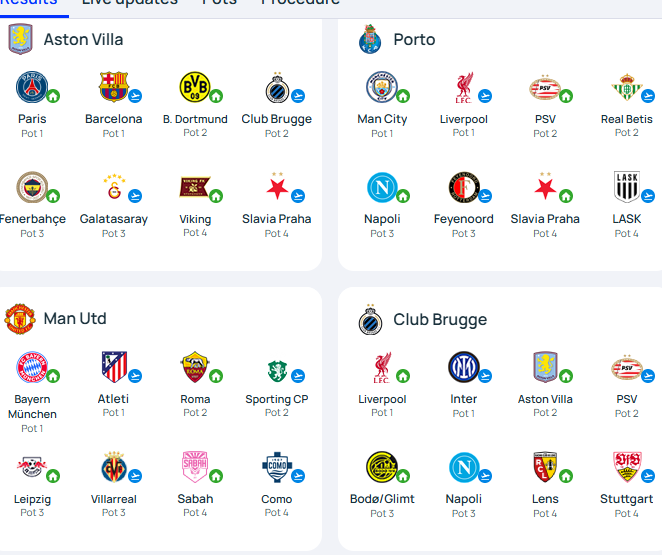662x555 pixels.
Task: Click the home badge next to Paris
Action: [x=53, y=96]
